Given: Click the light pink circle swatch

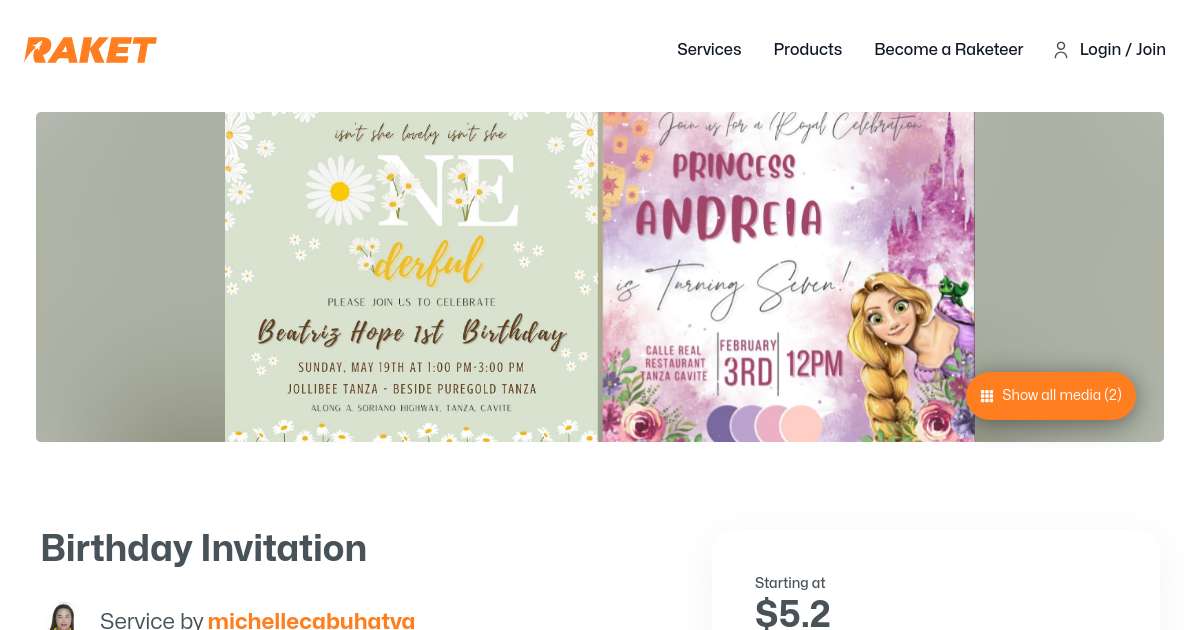Looking at the screenshot, I should 800,424.
